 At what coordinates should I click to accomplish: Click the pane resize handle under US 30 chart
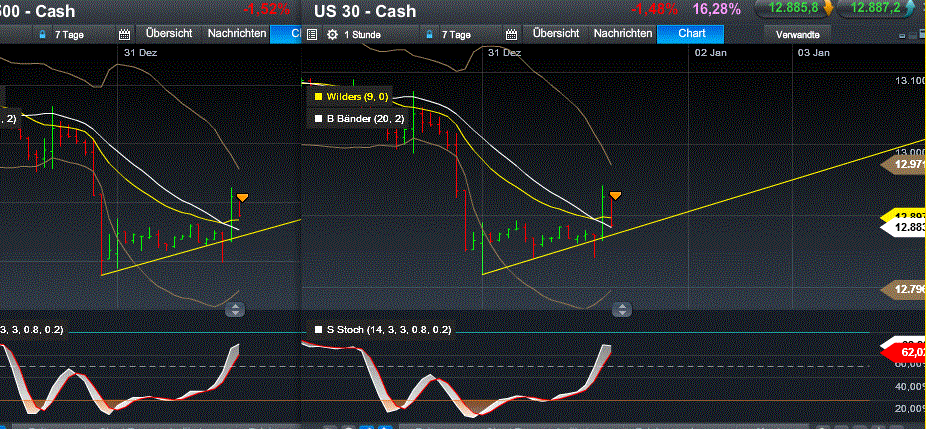[622, 309]
